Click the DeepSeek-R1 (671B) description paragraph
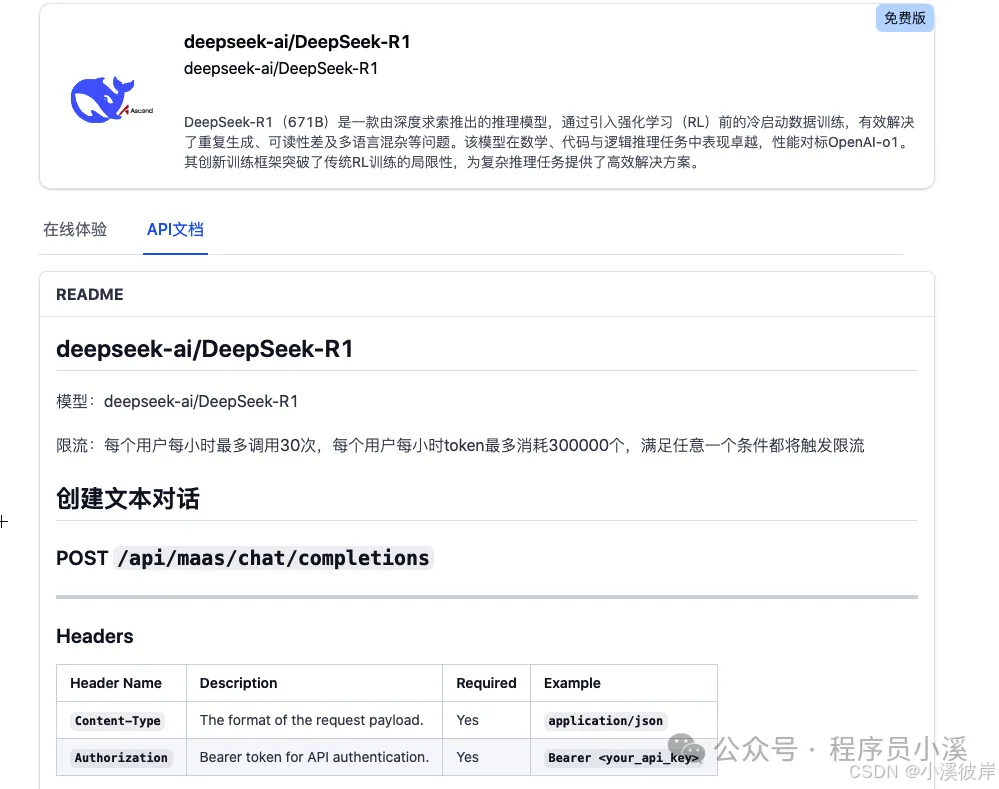The height and width of the screenshot is (789, 999). point(549,141)
